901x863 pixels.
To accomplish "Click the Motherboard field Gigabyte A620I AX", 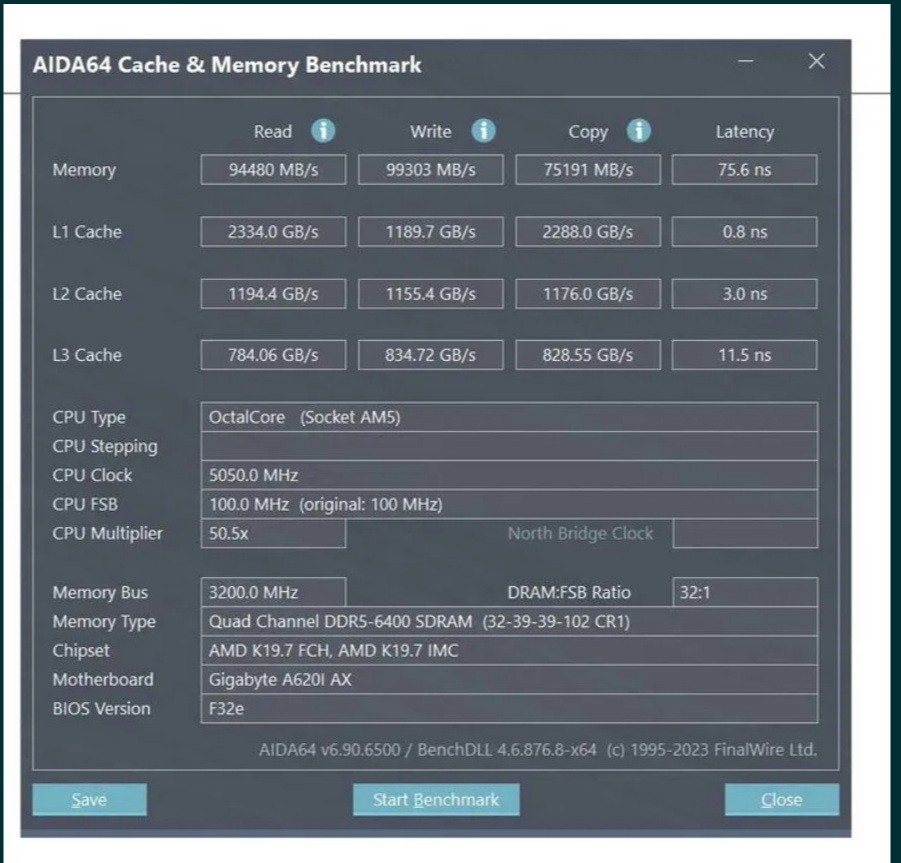I will point(510,680).
